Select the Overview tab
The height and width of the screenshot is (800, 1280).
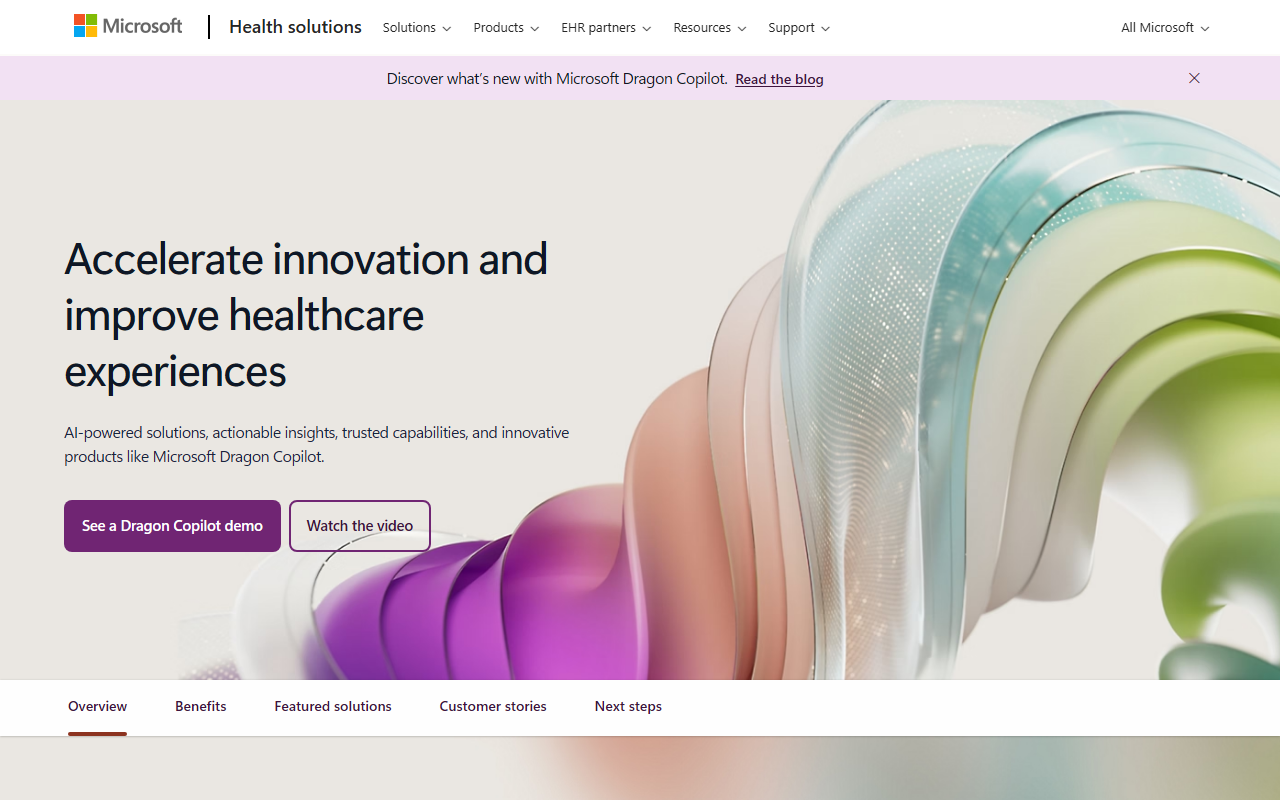[x=97, y=707]
